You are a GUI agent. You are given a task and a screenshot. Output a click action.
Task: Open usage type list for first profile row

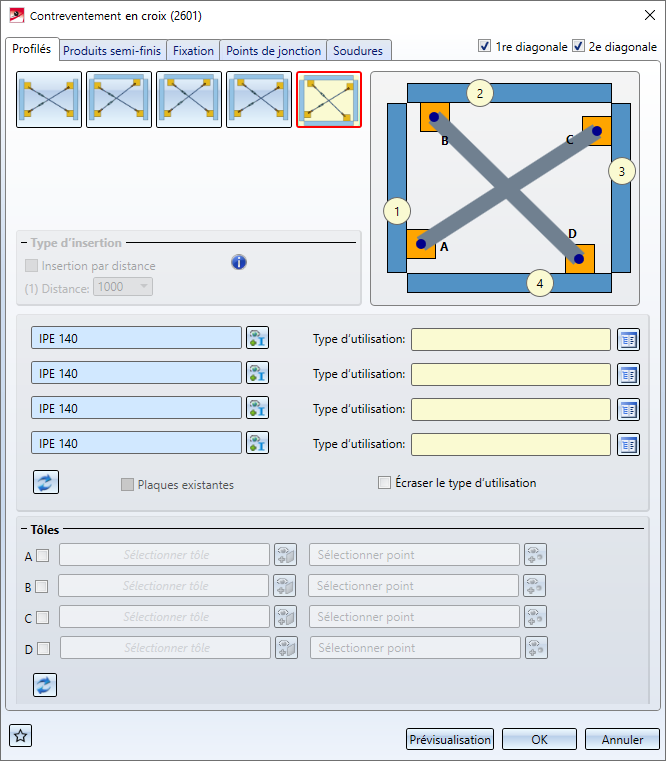tap(629, 339)
